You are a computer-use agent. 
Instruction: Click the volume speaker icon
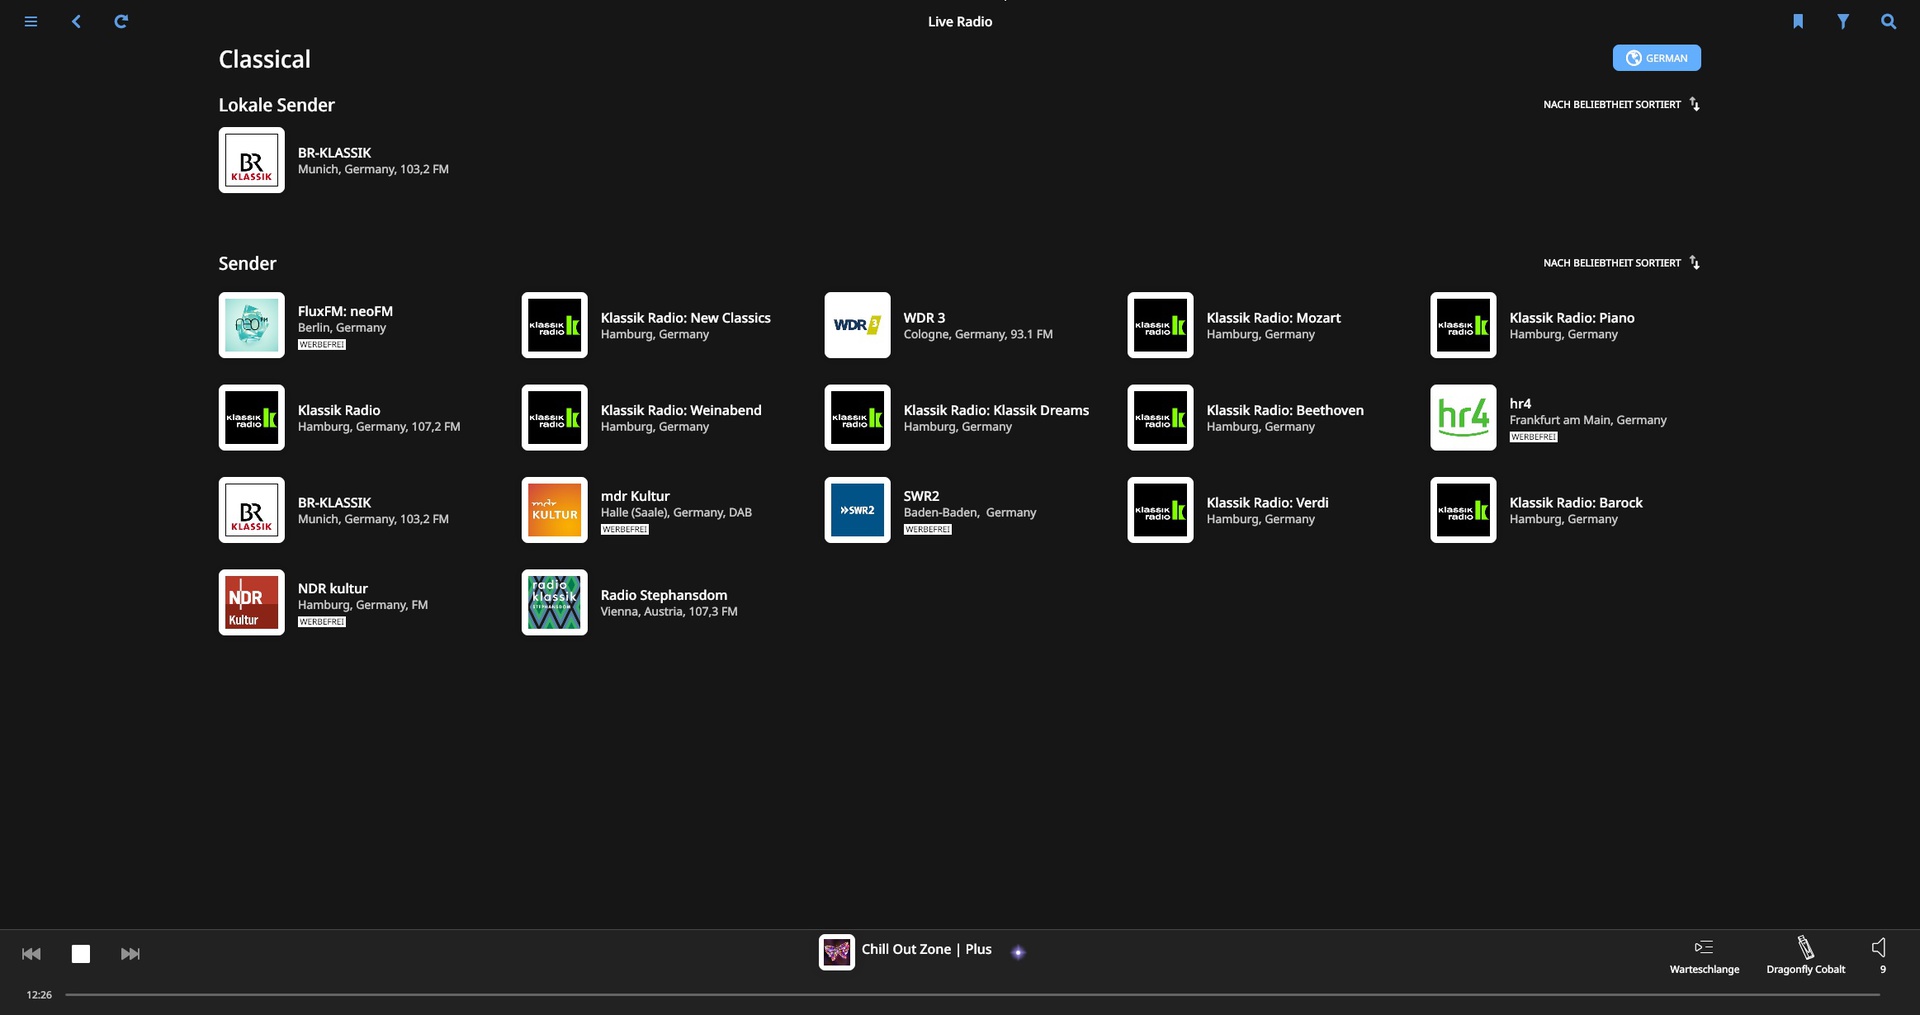[1880, 948]
